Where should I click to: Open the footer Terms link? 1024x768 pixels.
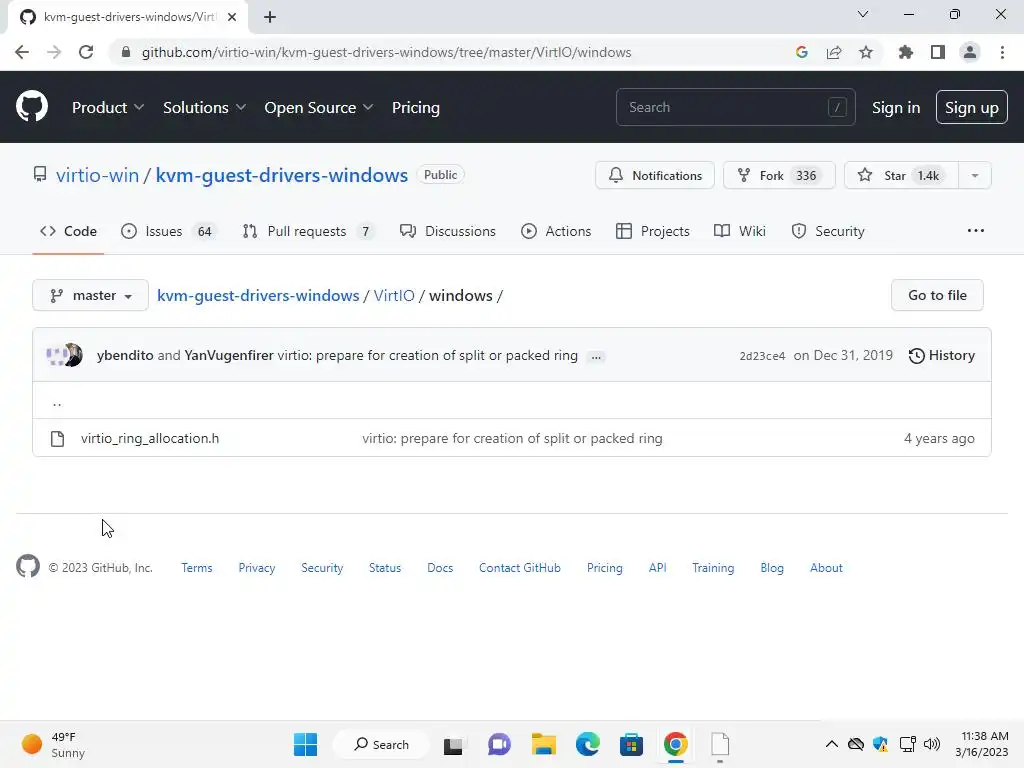pyautogui.click(x=197, y=568)
